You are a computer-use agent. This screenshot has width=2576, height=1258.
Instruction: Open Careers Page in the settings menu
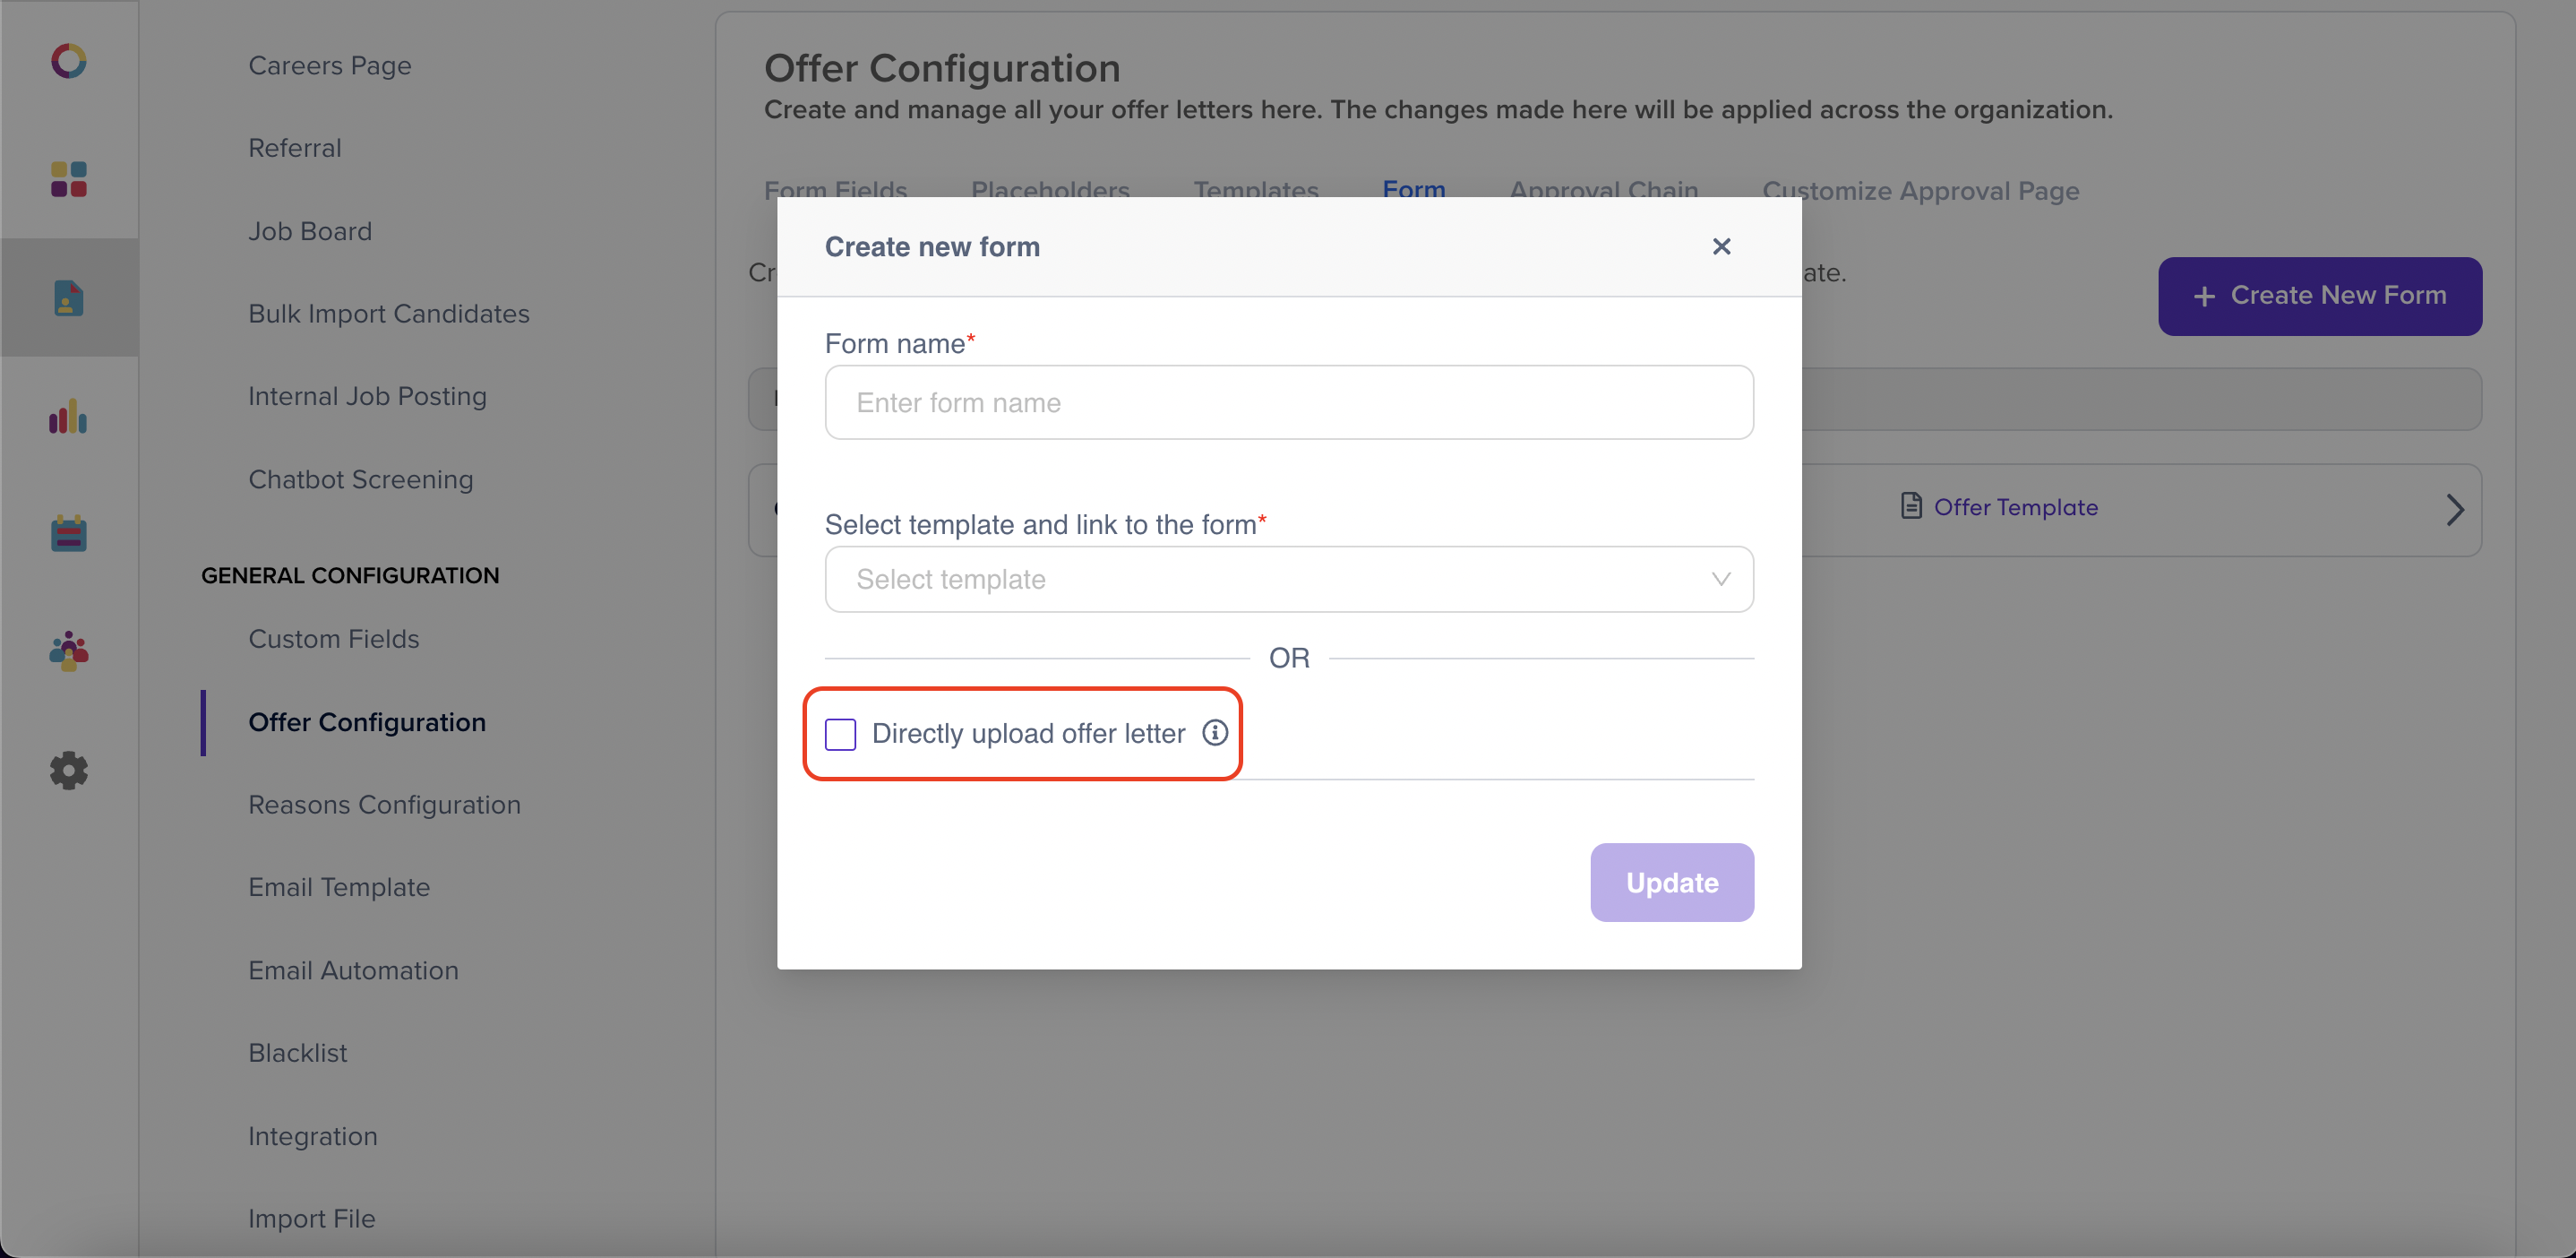coord(330,66)
